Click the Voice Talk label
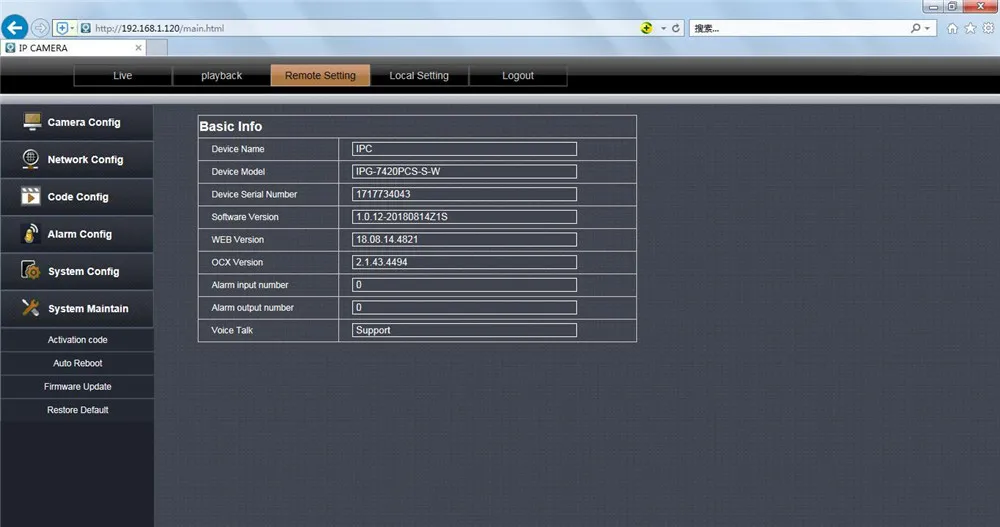Image resolution: width=1000 pixels, height=527 pixels. click(232, 330)
